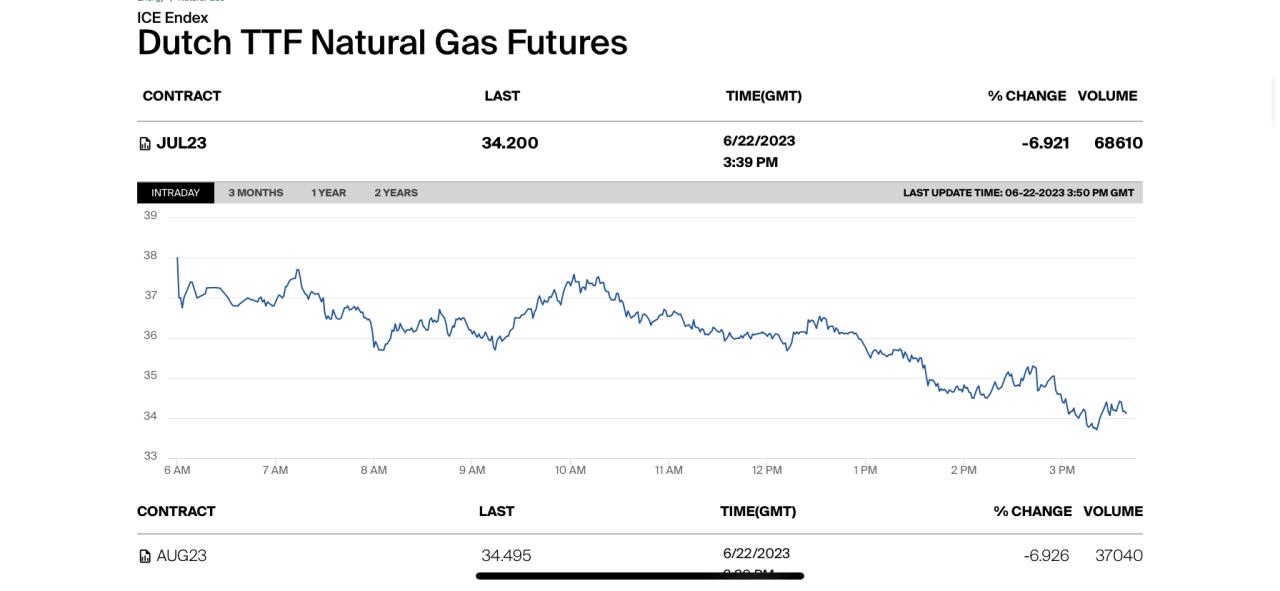The image size is (1280, 591).
Task: Open the JUL23 contract link
Action: point(181,143)
